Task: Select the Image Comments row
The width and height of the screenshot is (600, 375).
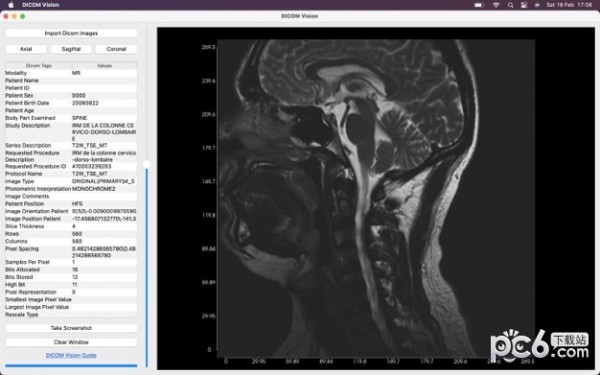Action: pyautogui.click(x=71, y=196)
